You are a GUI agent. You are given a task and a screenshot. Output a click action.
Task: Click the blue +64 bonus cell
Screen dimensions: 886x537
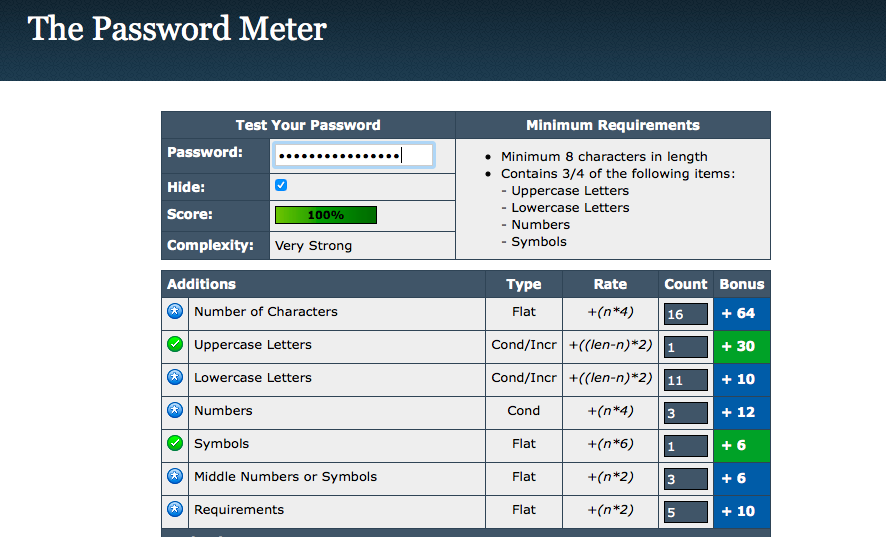click(742, 314)
